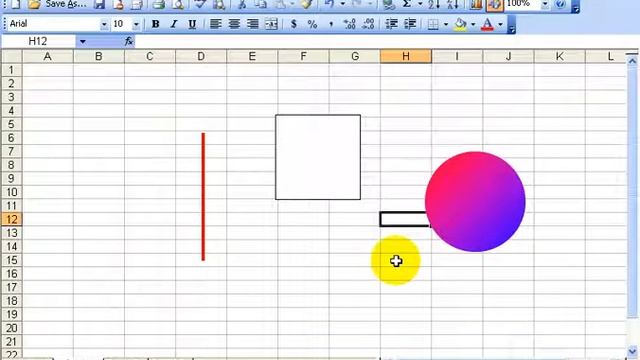
Task: Open the Borders style dropdown arrow
Action: [x=446, y=24]
